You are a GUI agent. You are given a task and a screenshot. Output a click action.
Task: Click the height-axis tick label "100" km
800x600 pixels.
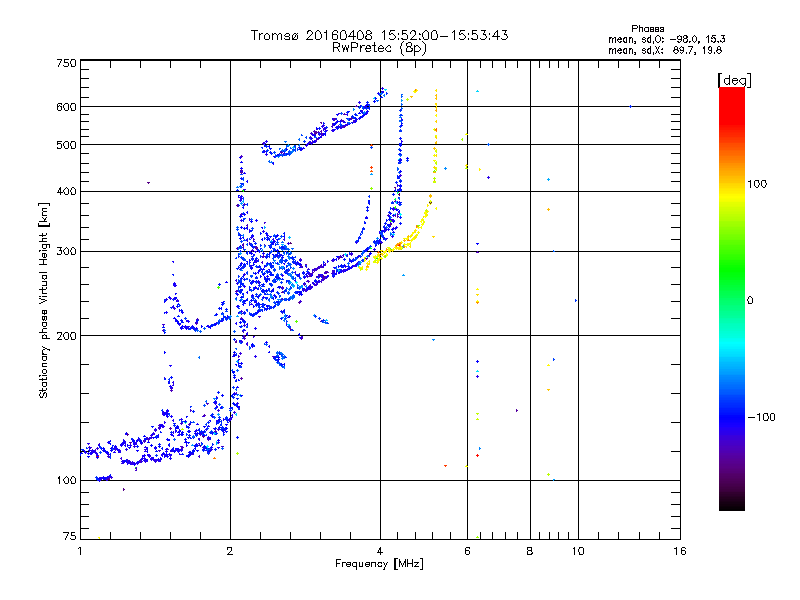pos(66,481)
